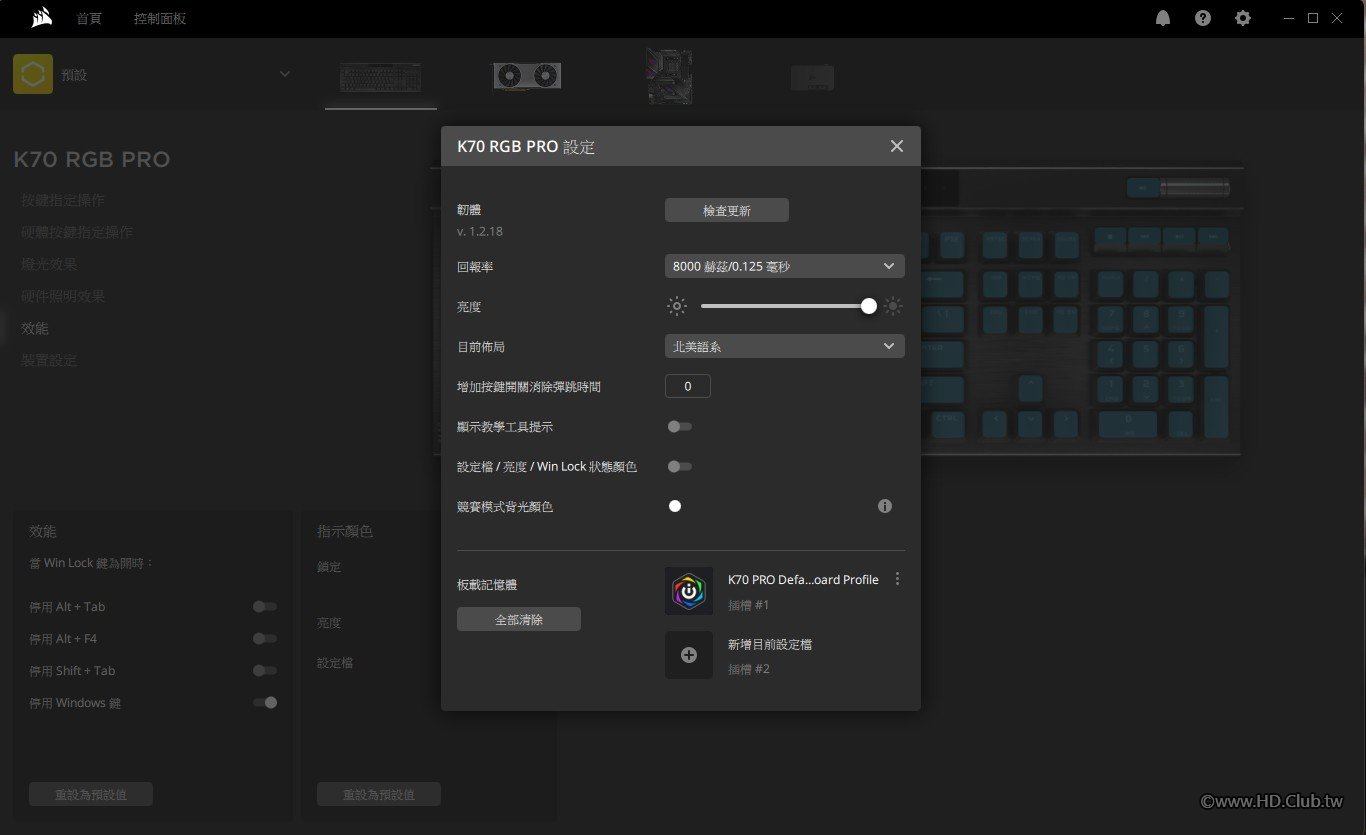Click the firmware version v. 1.2.18 text
The width and height of the screenshot is (1366, 835).
480,231
